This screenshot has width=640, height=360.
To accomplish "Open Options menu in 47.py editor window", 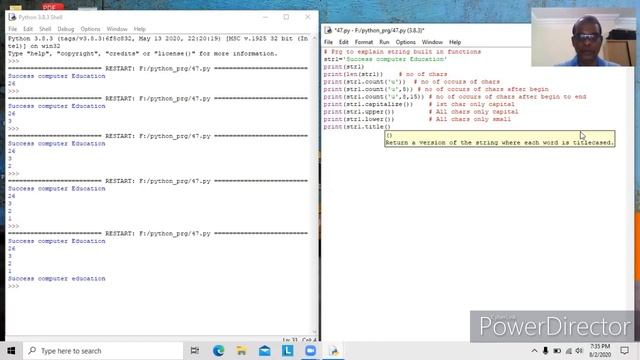I will (405, 42).
